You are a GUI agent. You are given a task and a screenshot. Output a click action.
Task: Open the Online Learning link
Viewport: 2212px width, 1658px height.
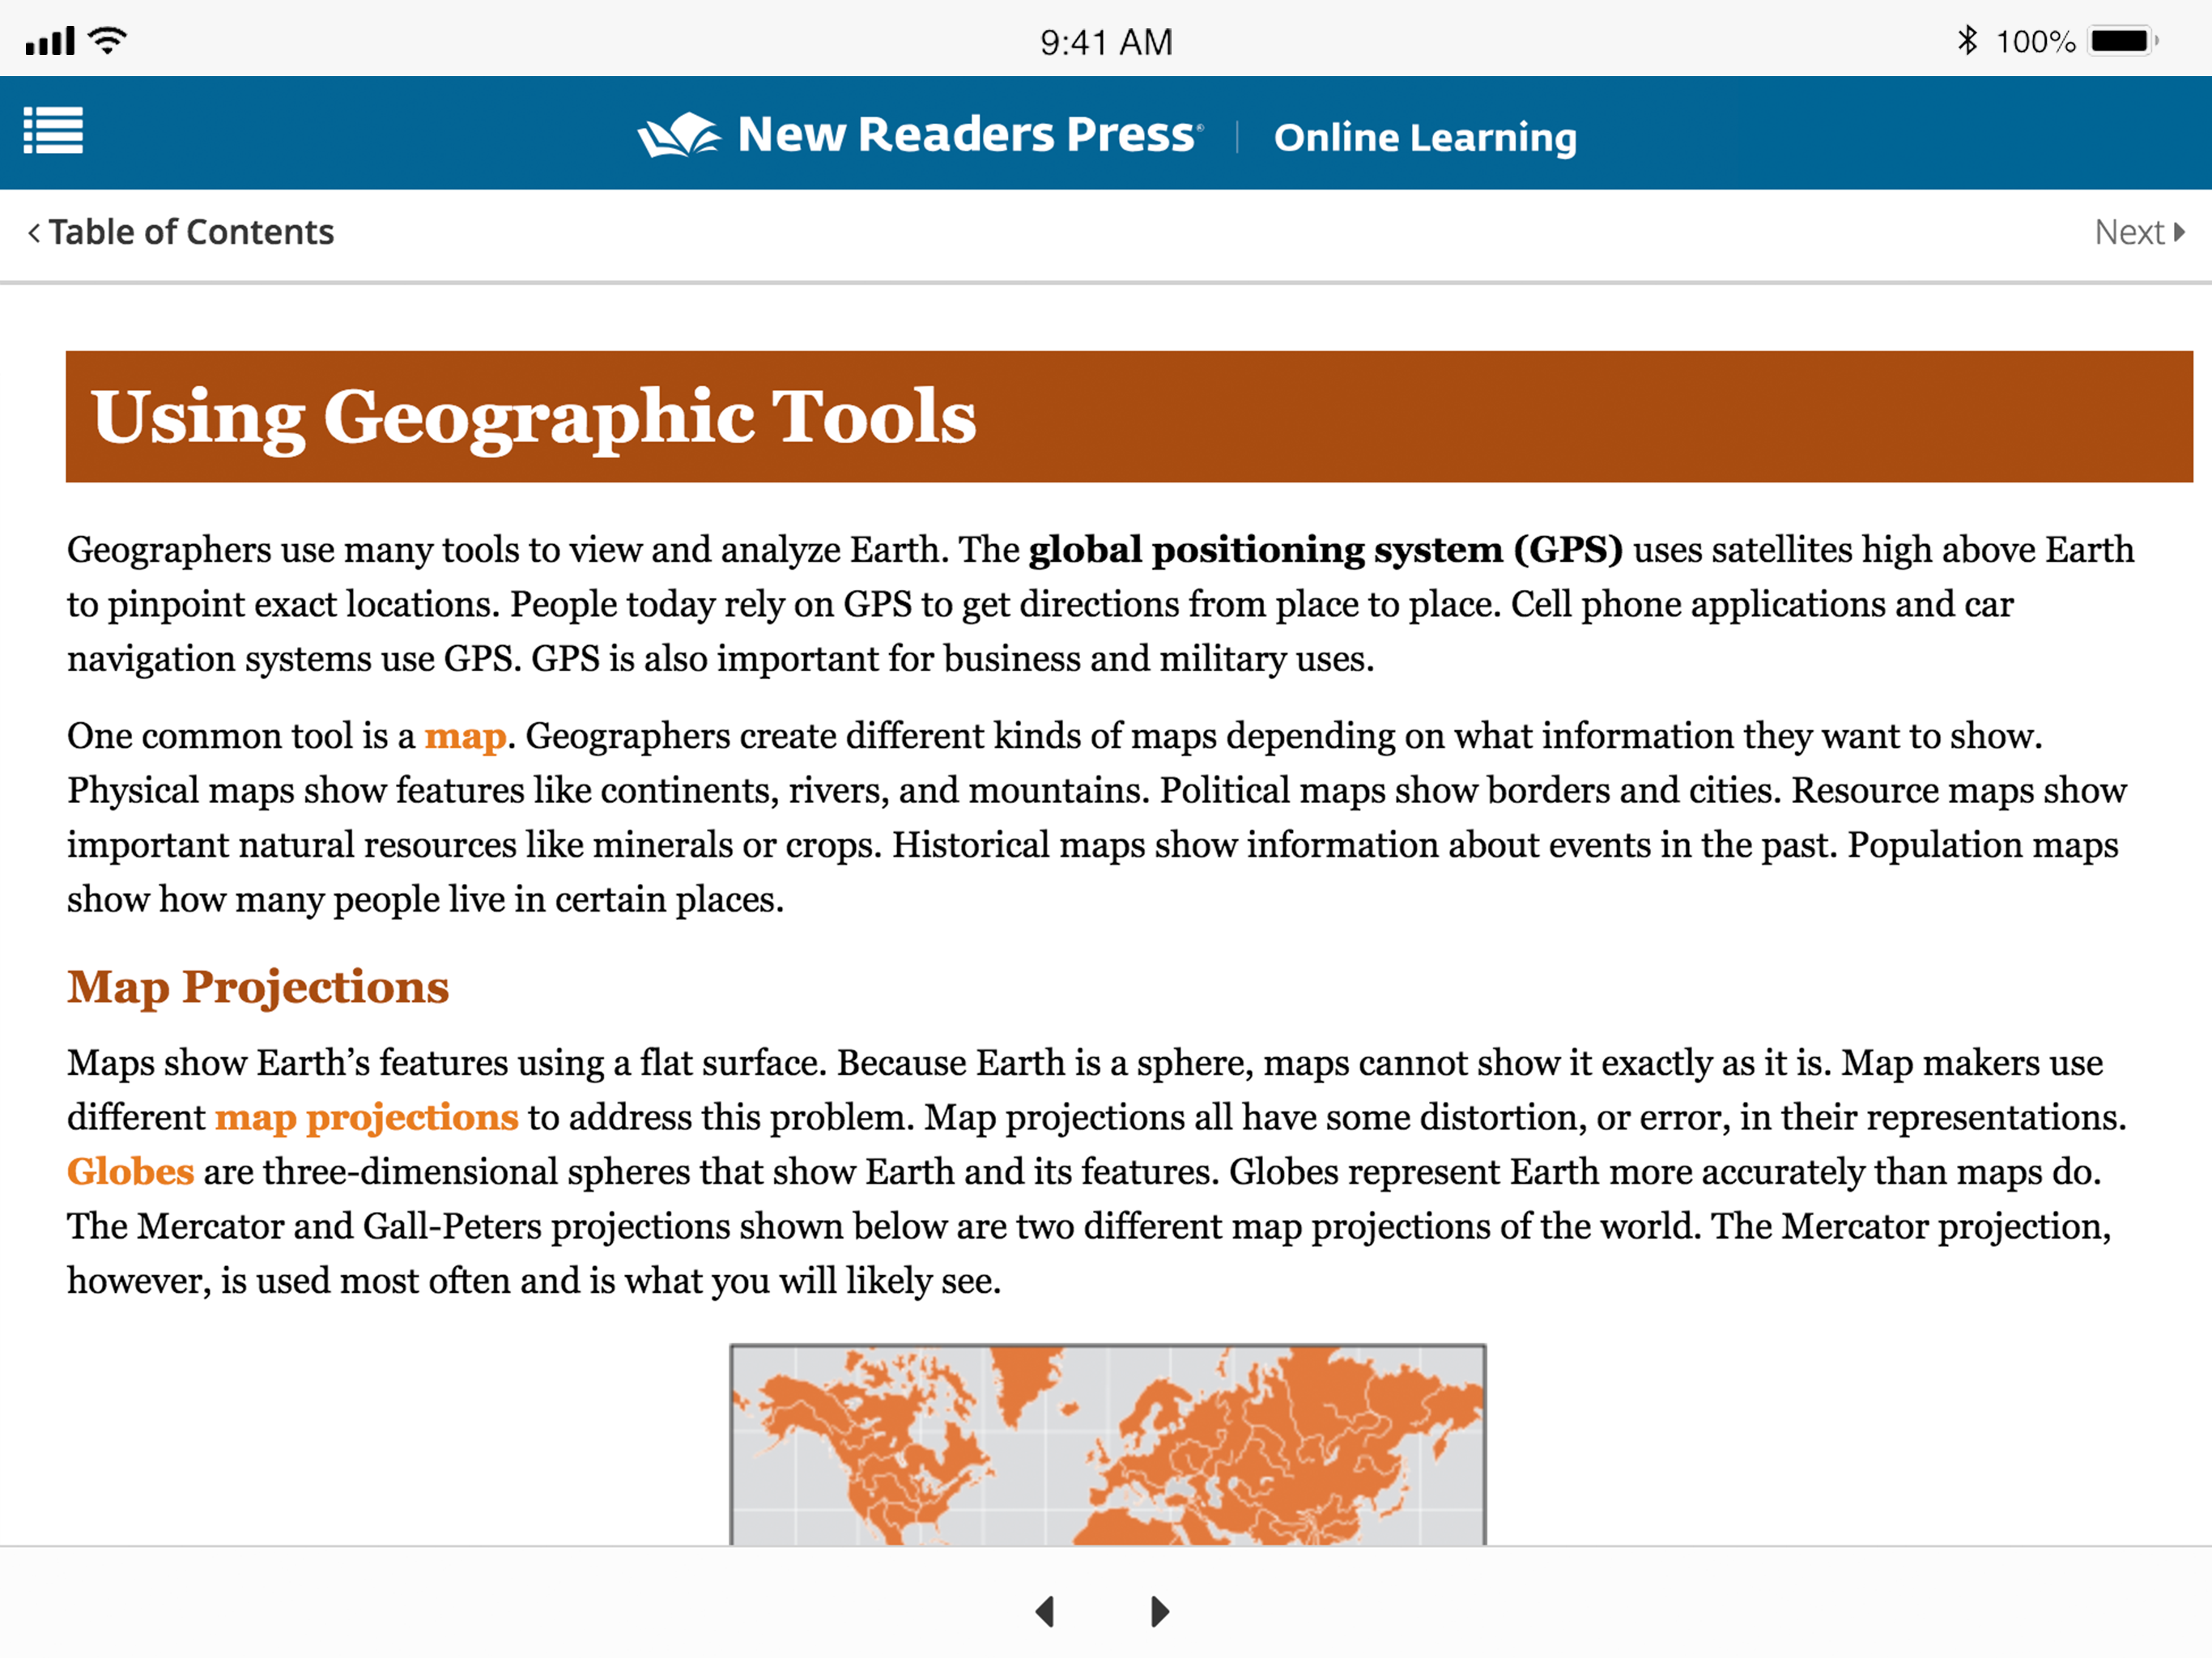[1425, 137]
